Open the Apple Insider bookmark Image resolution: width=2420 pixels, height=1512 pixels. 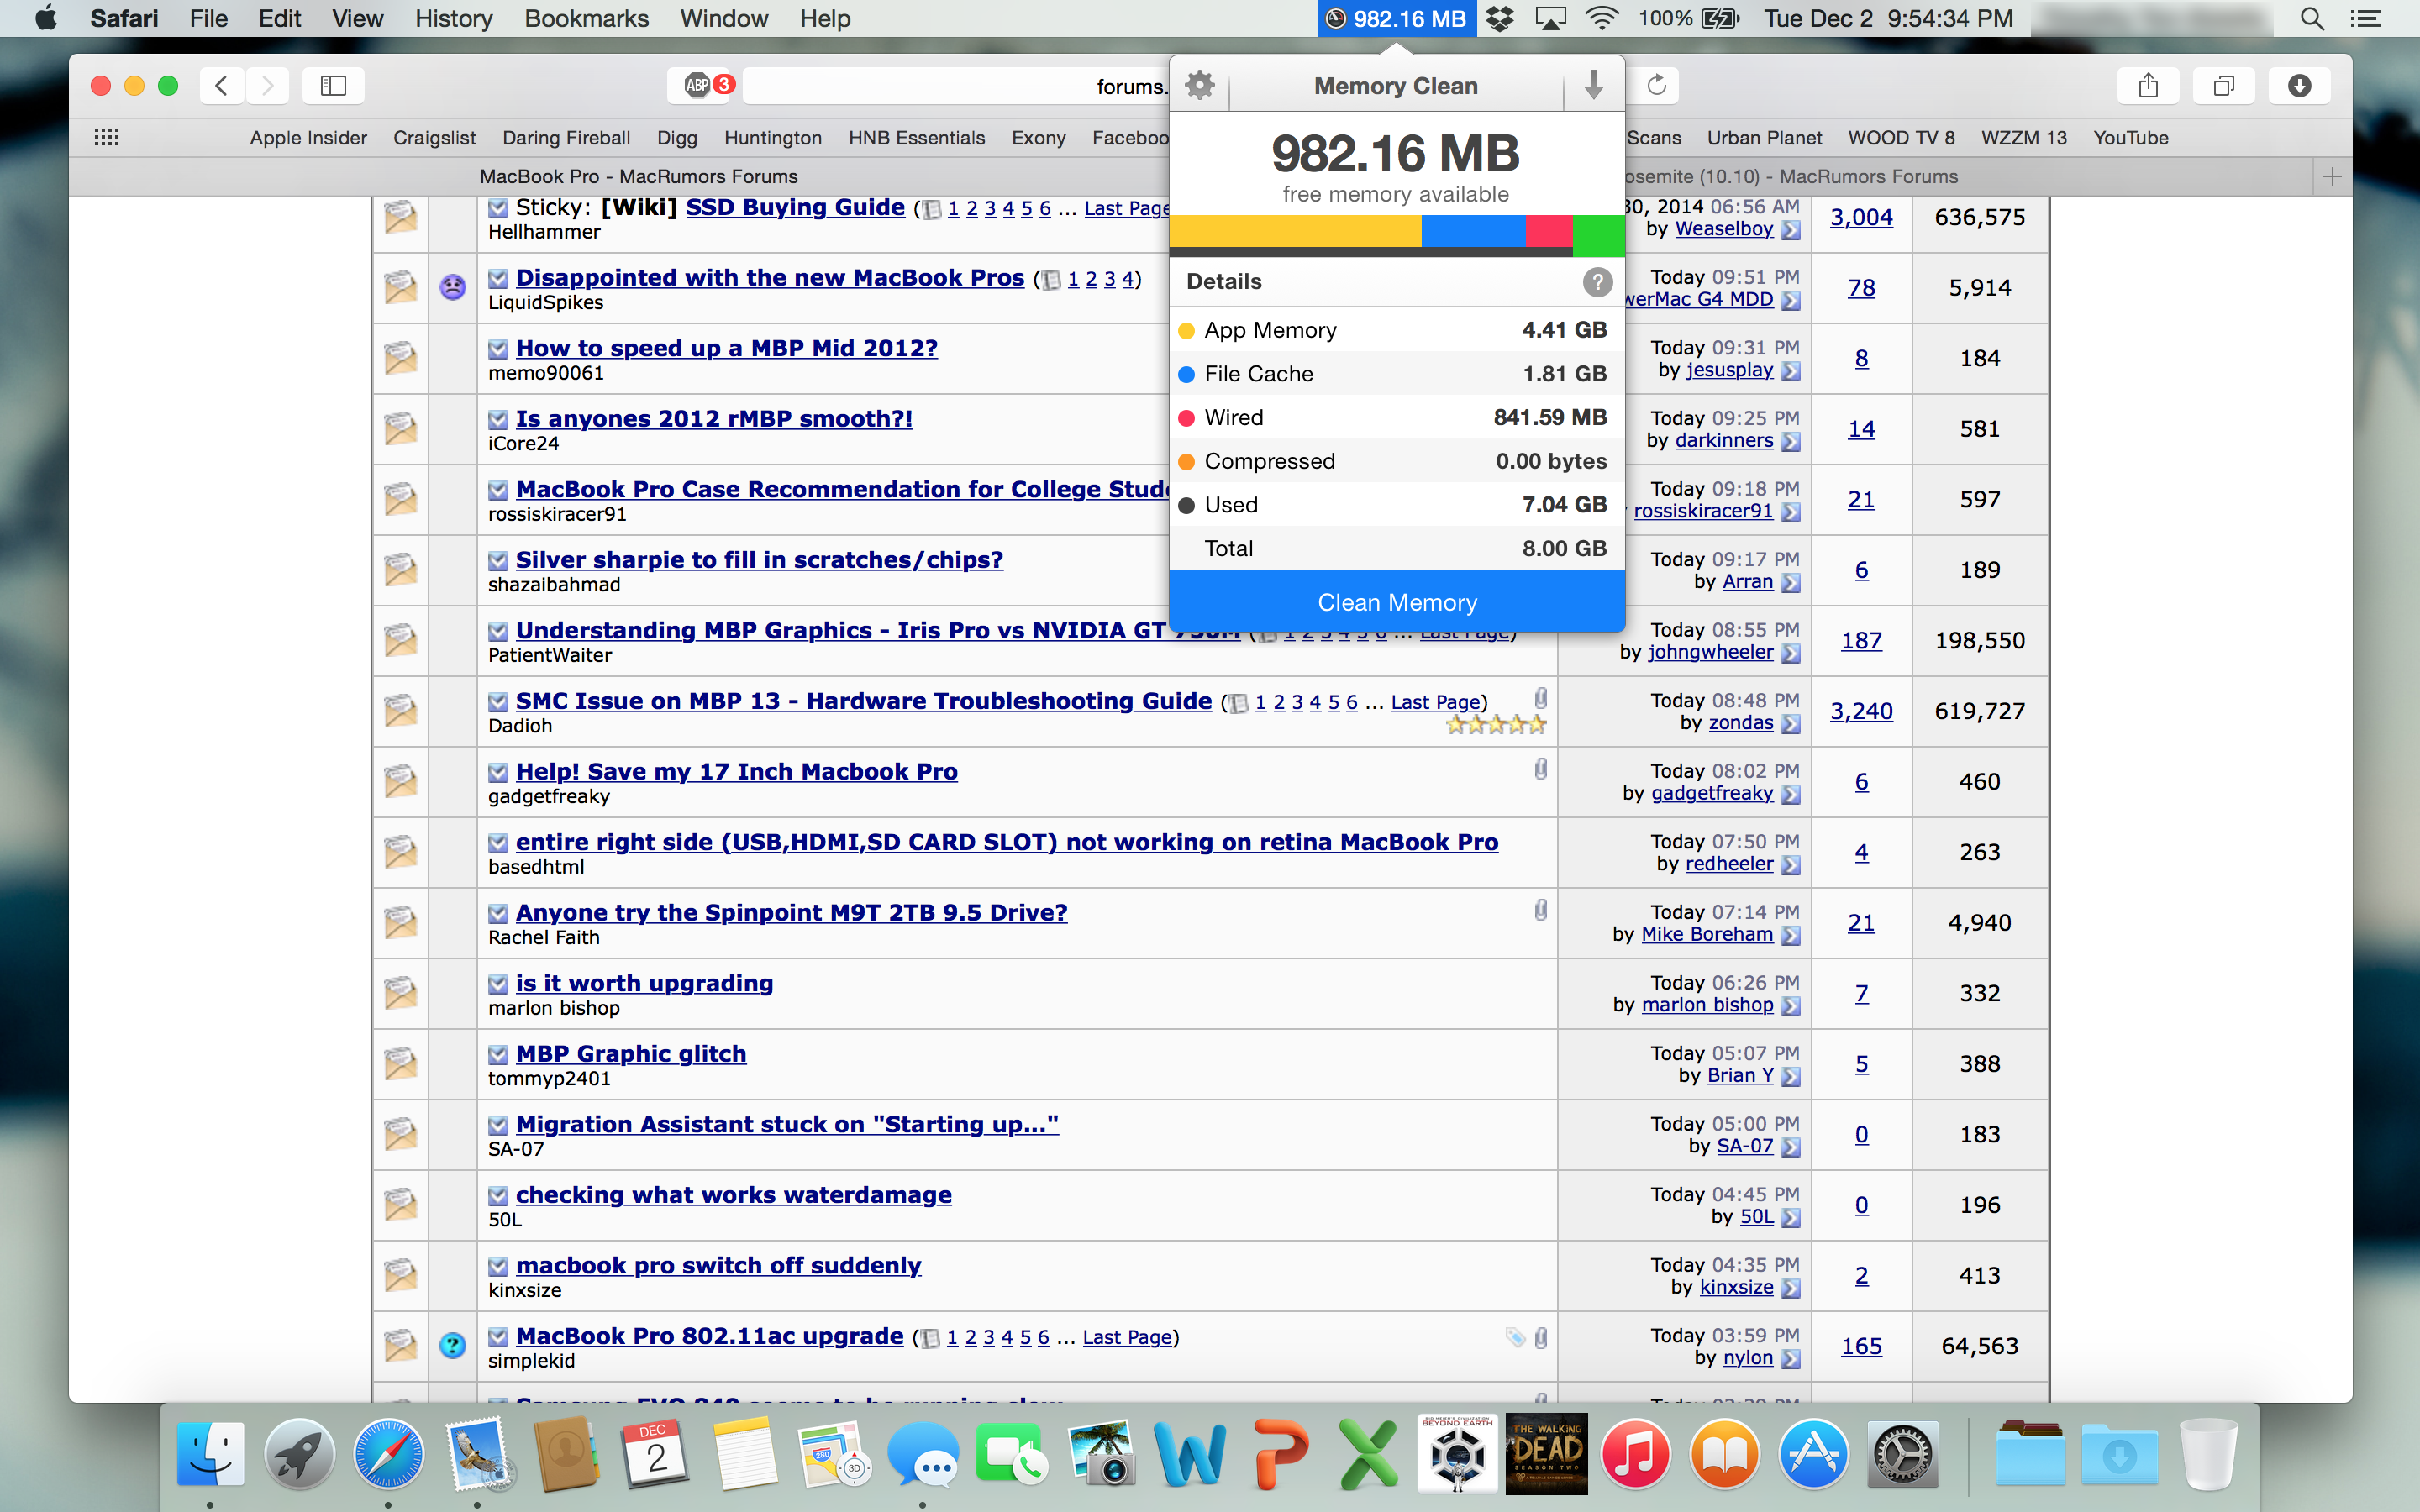point(308,138)
